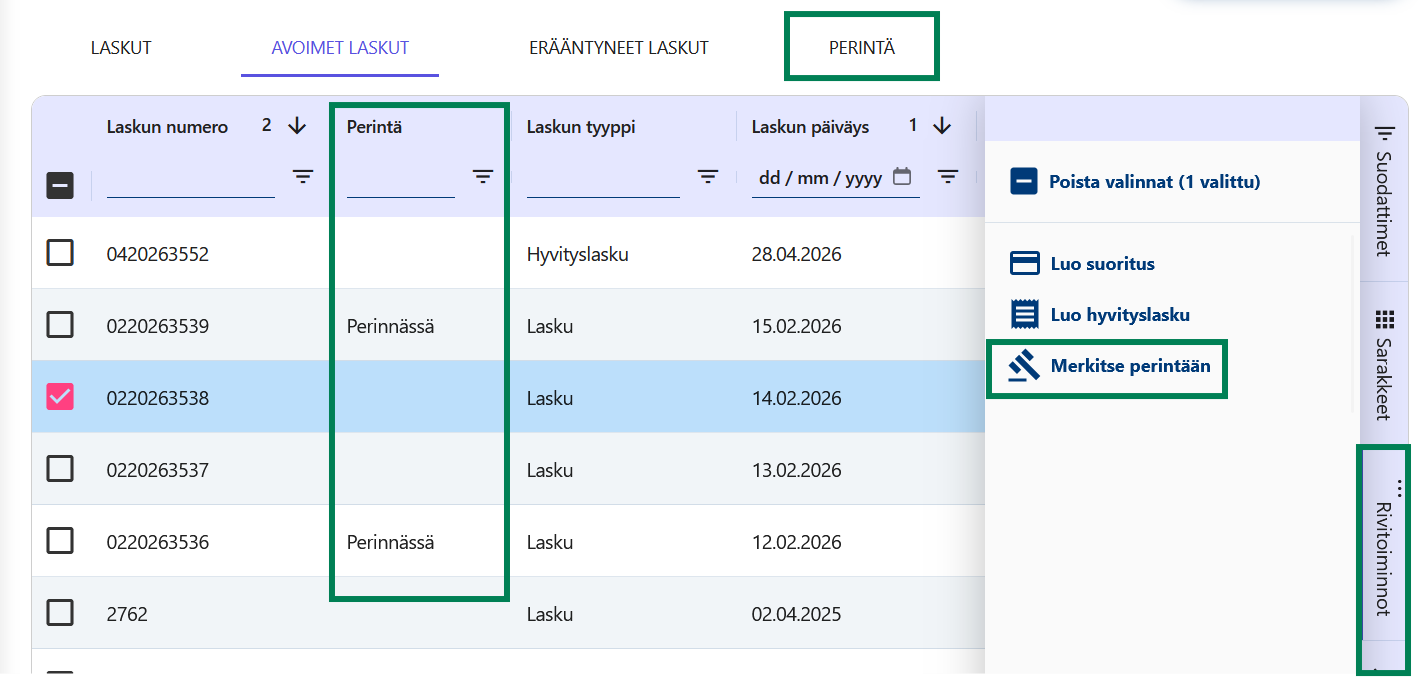The width and height of the screenshot is (1420, 677).
Task: Toggle the sort arrow on Laskun numero
Action: [x=295, y=126]
